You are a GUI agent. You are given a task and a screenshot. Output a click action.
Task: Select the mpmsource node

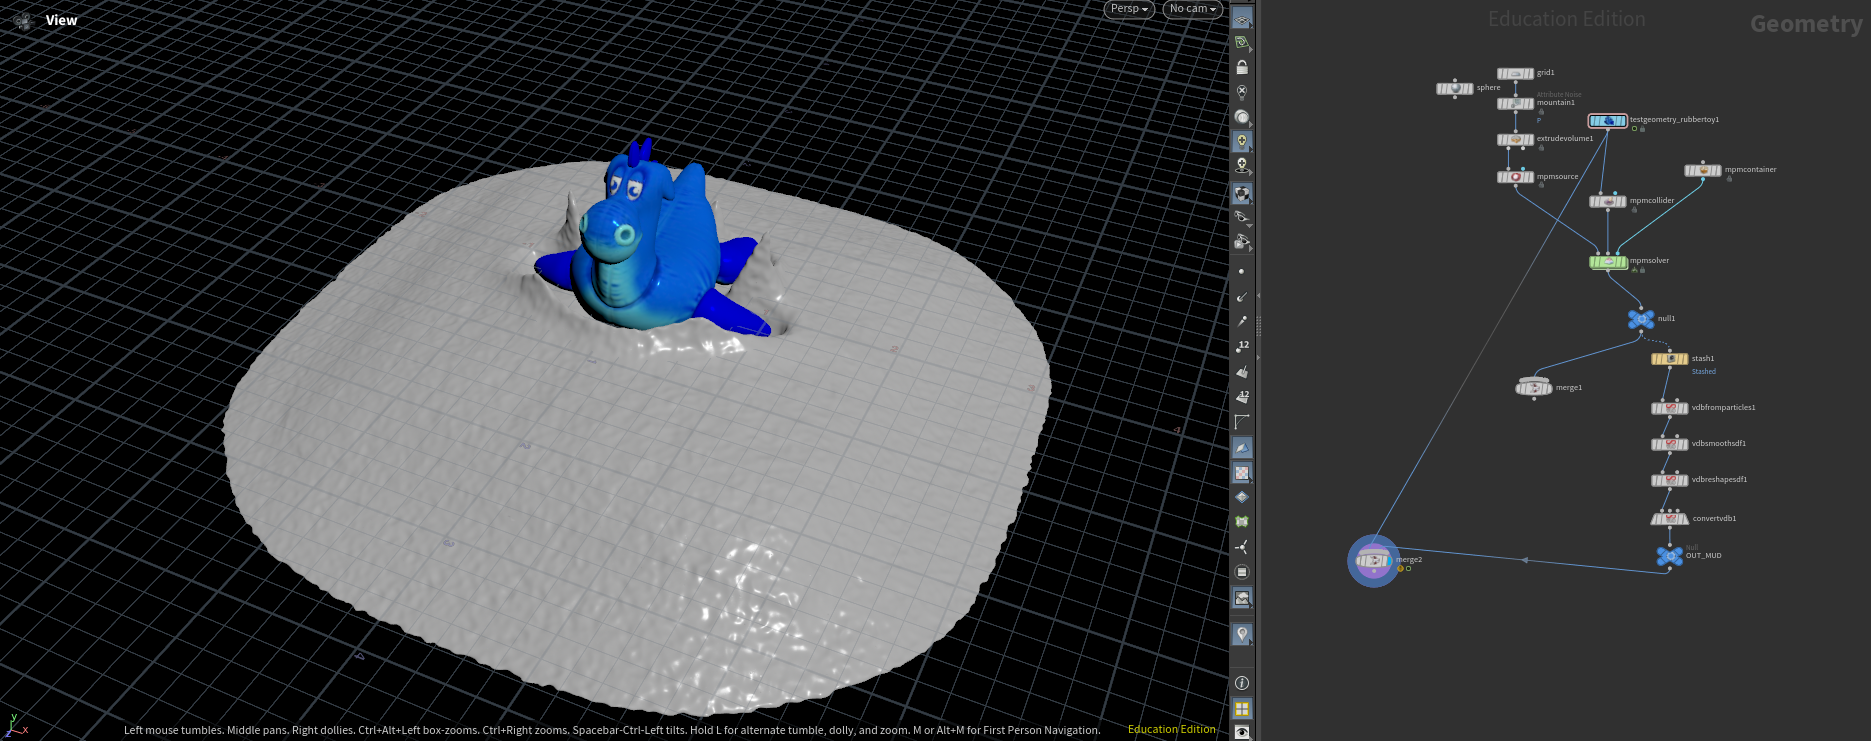click(1515, 177)
